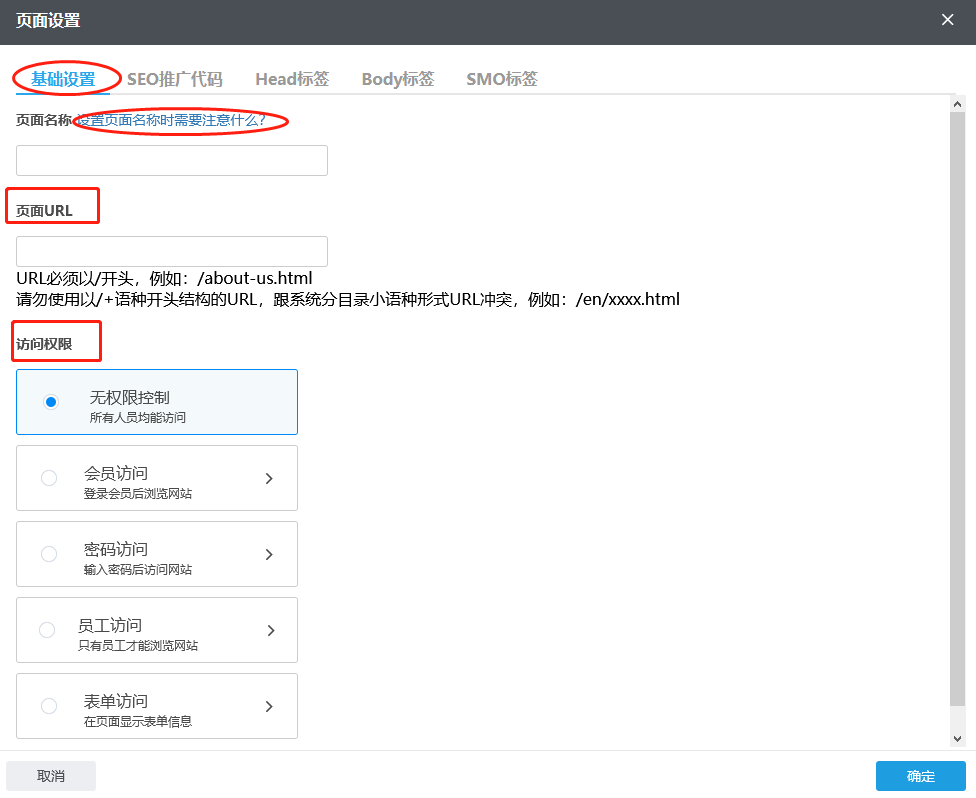Confirm settings with the 确定 button
The image size is (976, 798).
coord(920,775)
